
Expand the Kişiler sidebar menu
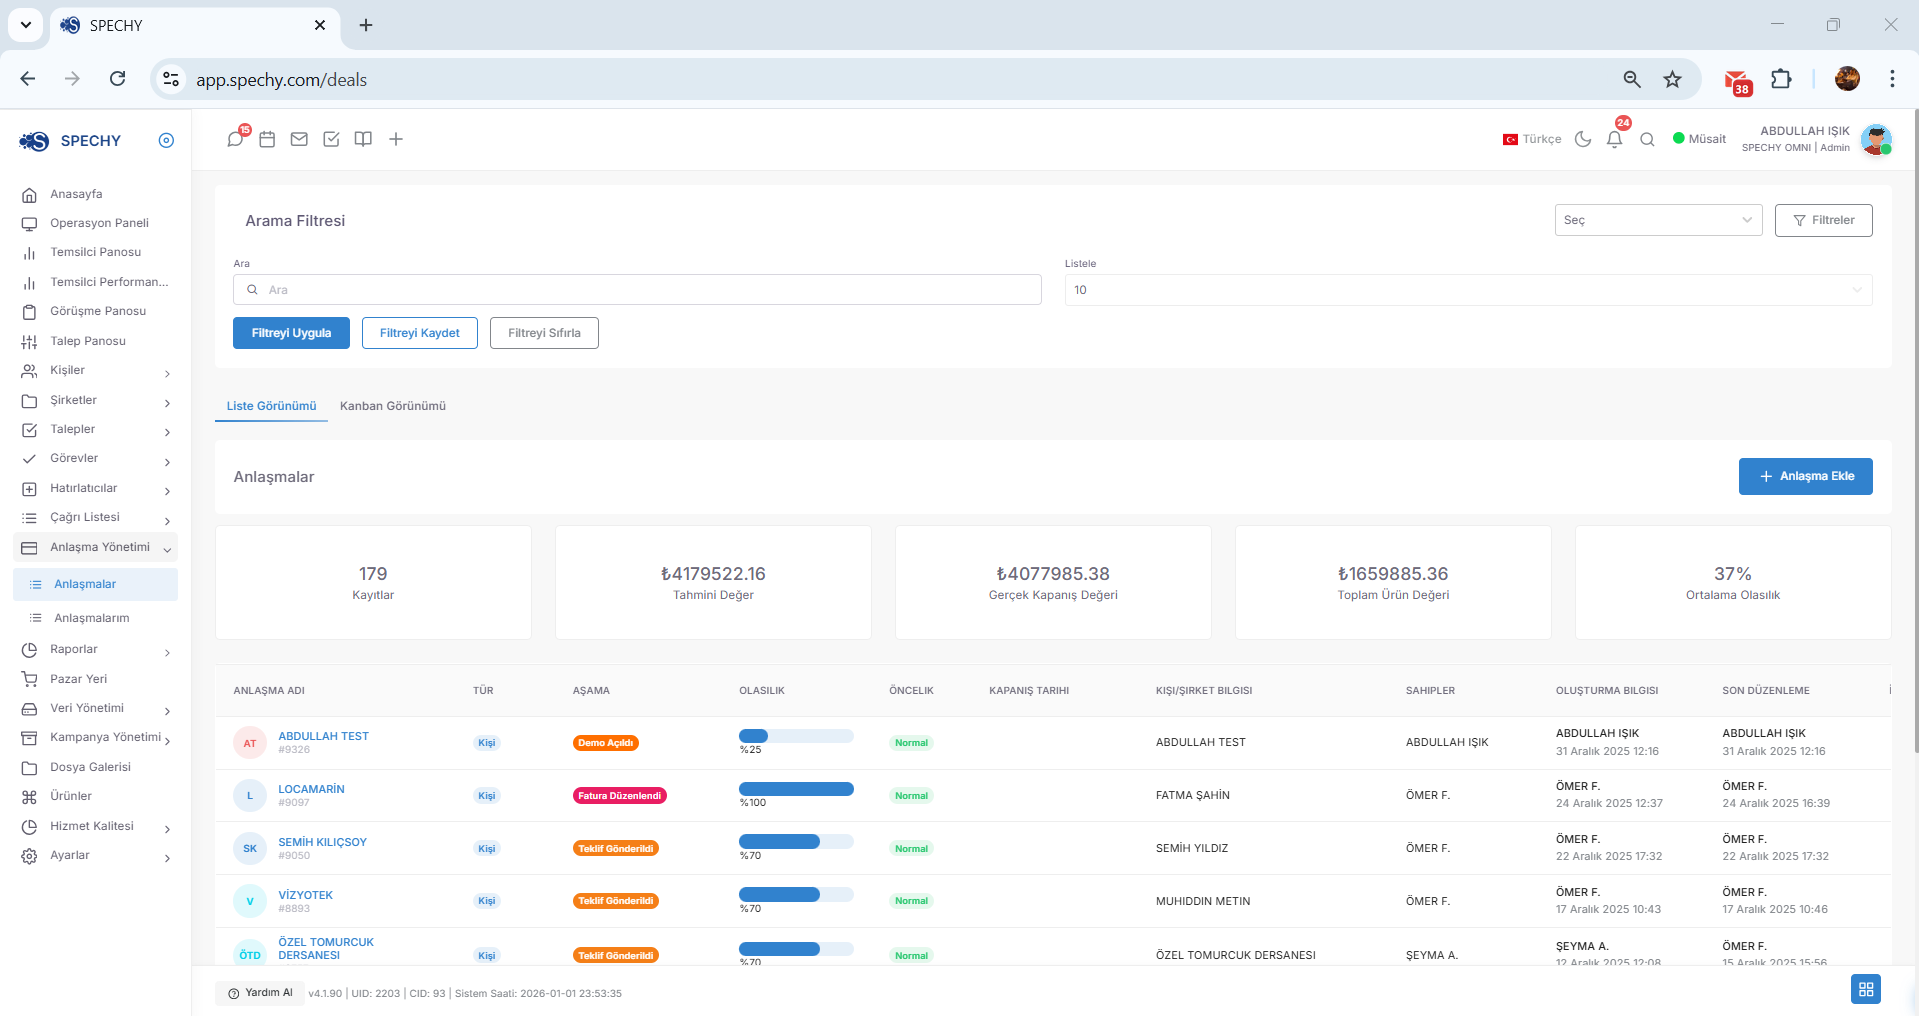95,371
